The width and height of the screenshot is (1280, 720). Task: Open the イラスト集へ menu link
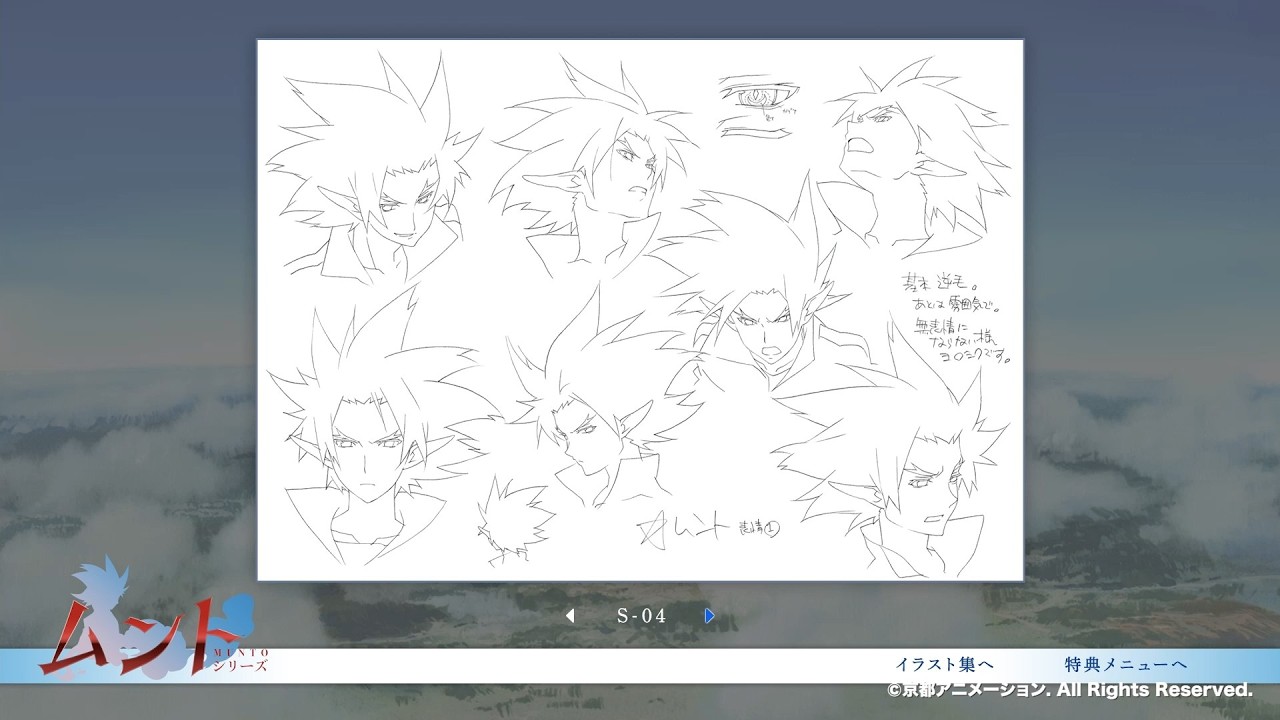pyautogui.click(x=943, y=665)
